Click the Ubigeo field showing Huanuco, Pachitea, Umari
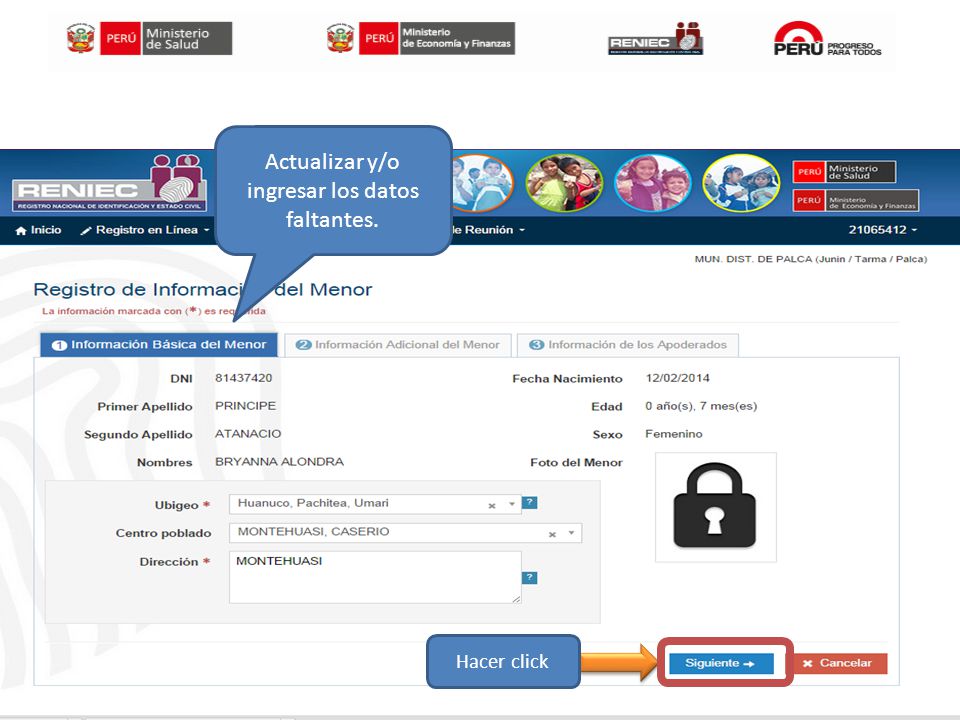 click(x=375, y=504)
